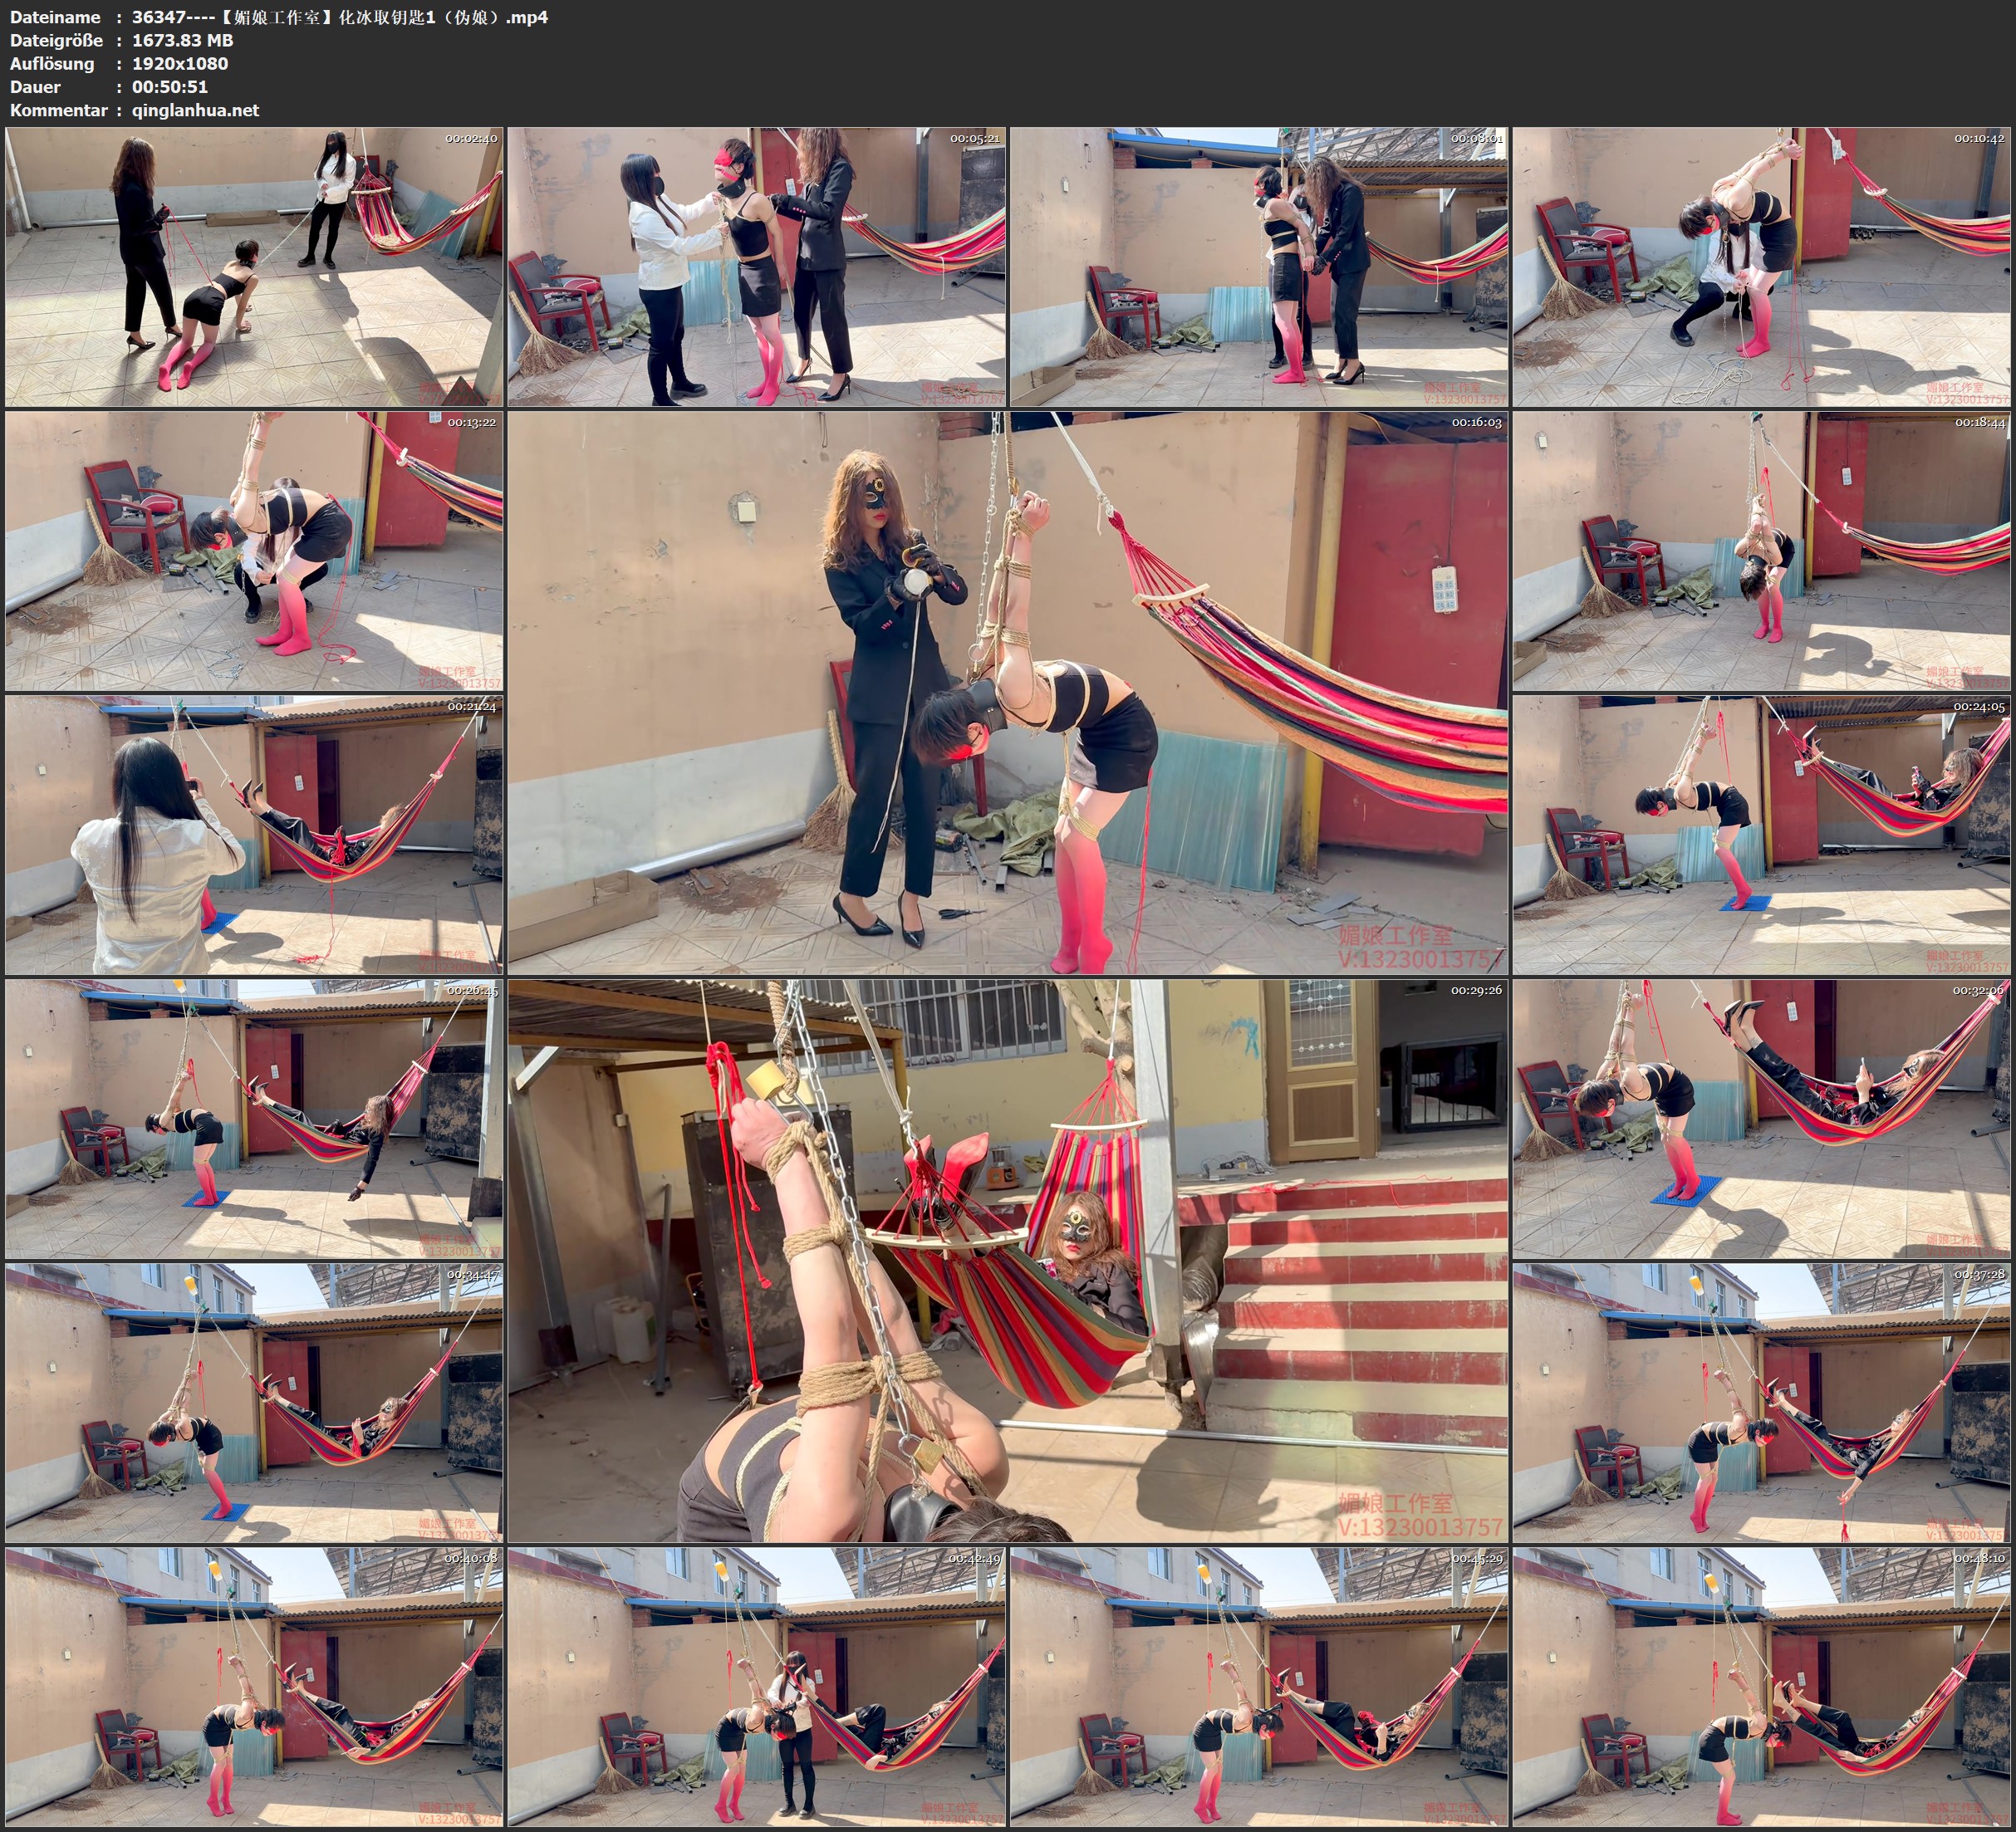Open the large frame at 00:16:03
This screenshot has width=2016, height=1832.
[x=1008, y=693]
